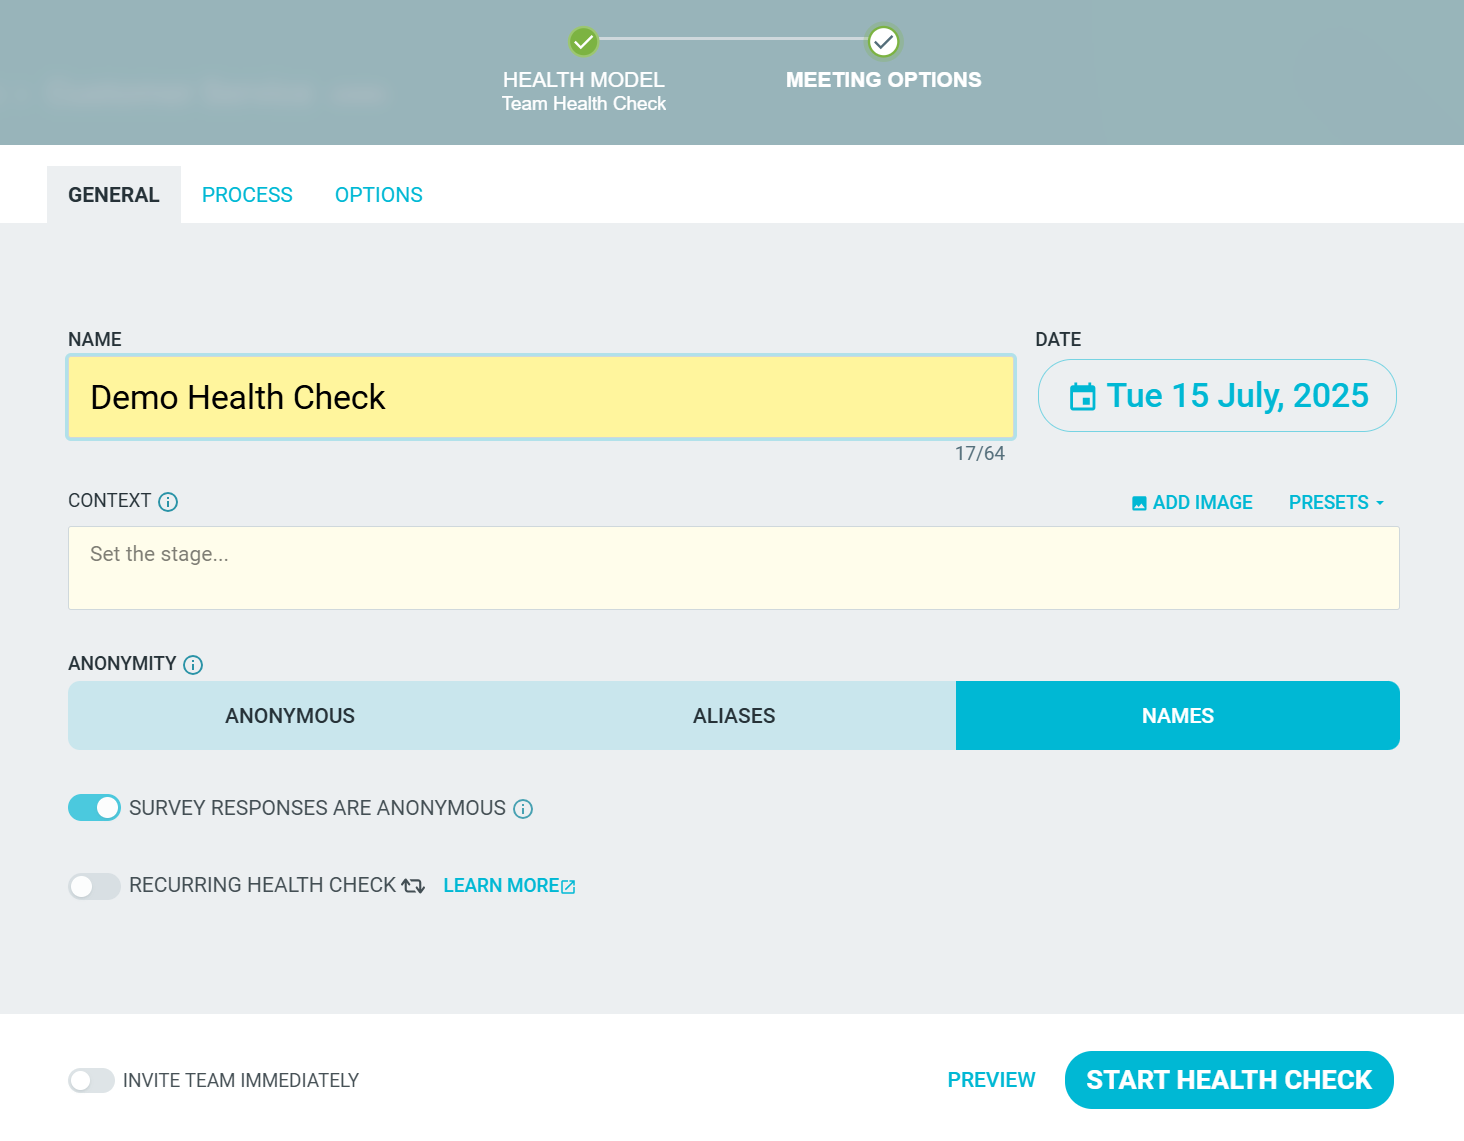Open the Context info icon
1464x1141 pixels.
tap(168, 502)
